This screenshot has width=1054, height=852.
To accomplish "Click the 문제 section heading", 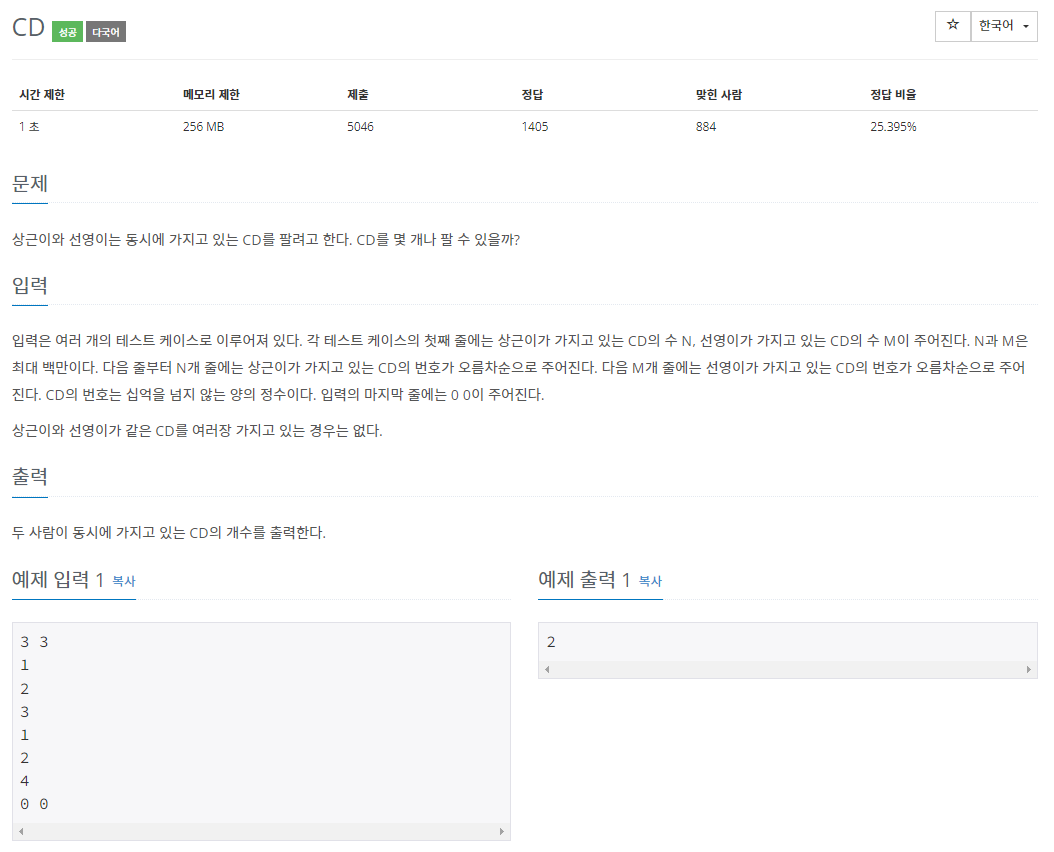I will (x=29, y=184).
